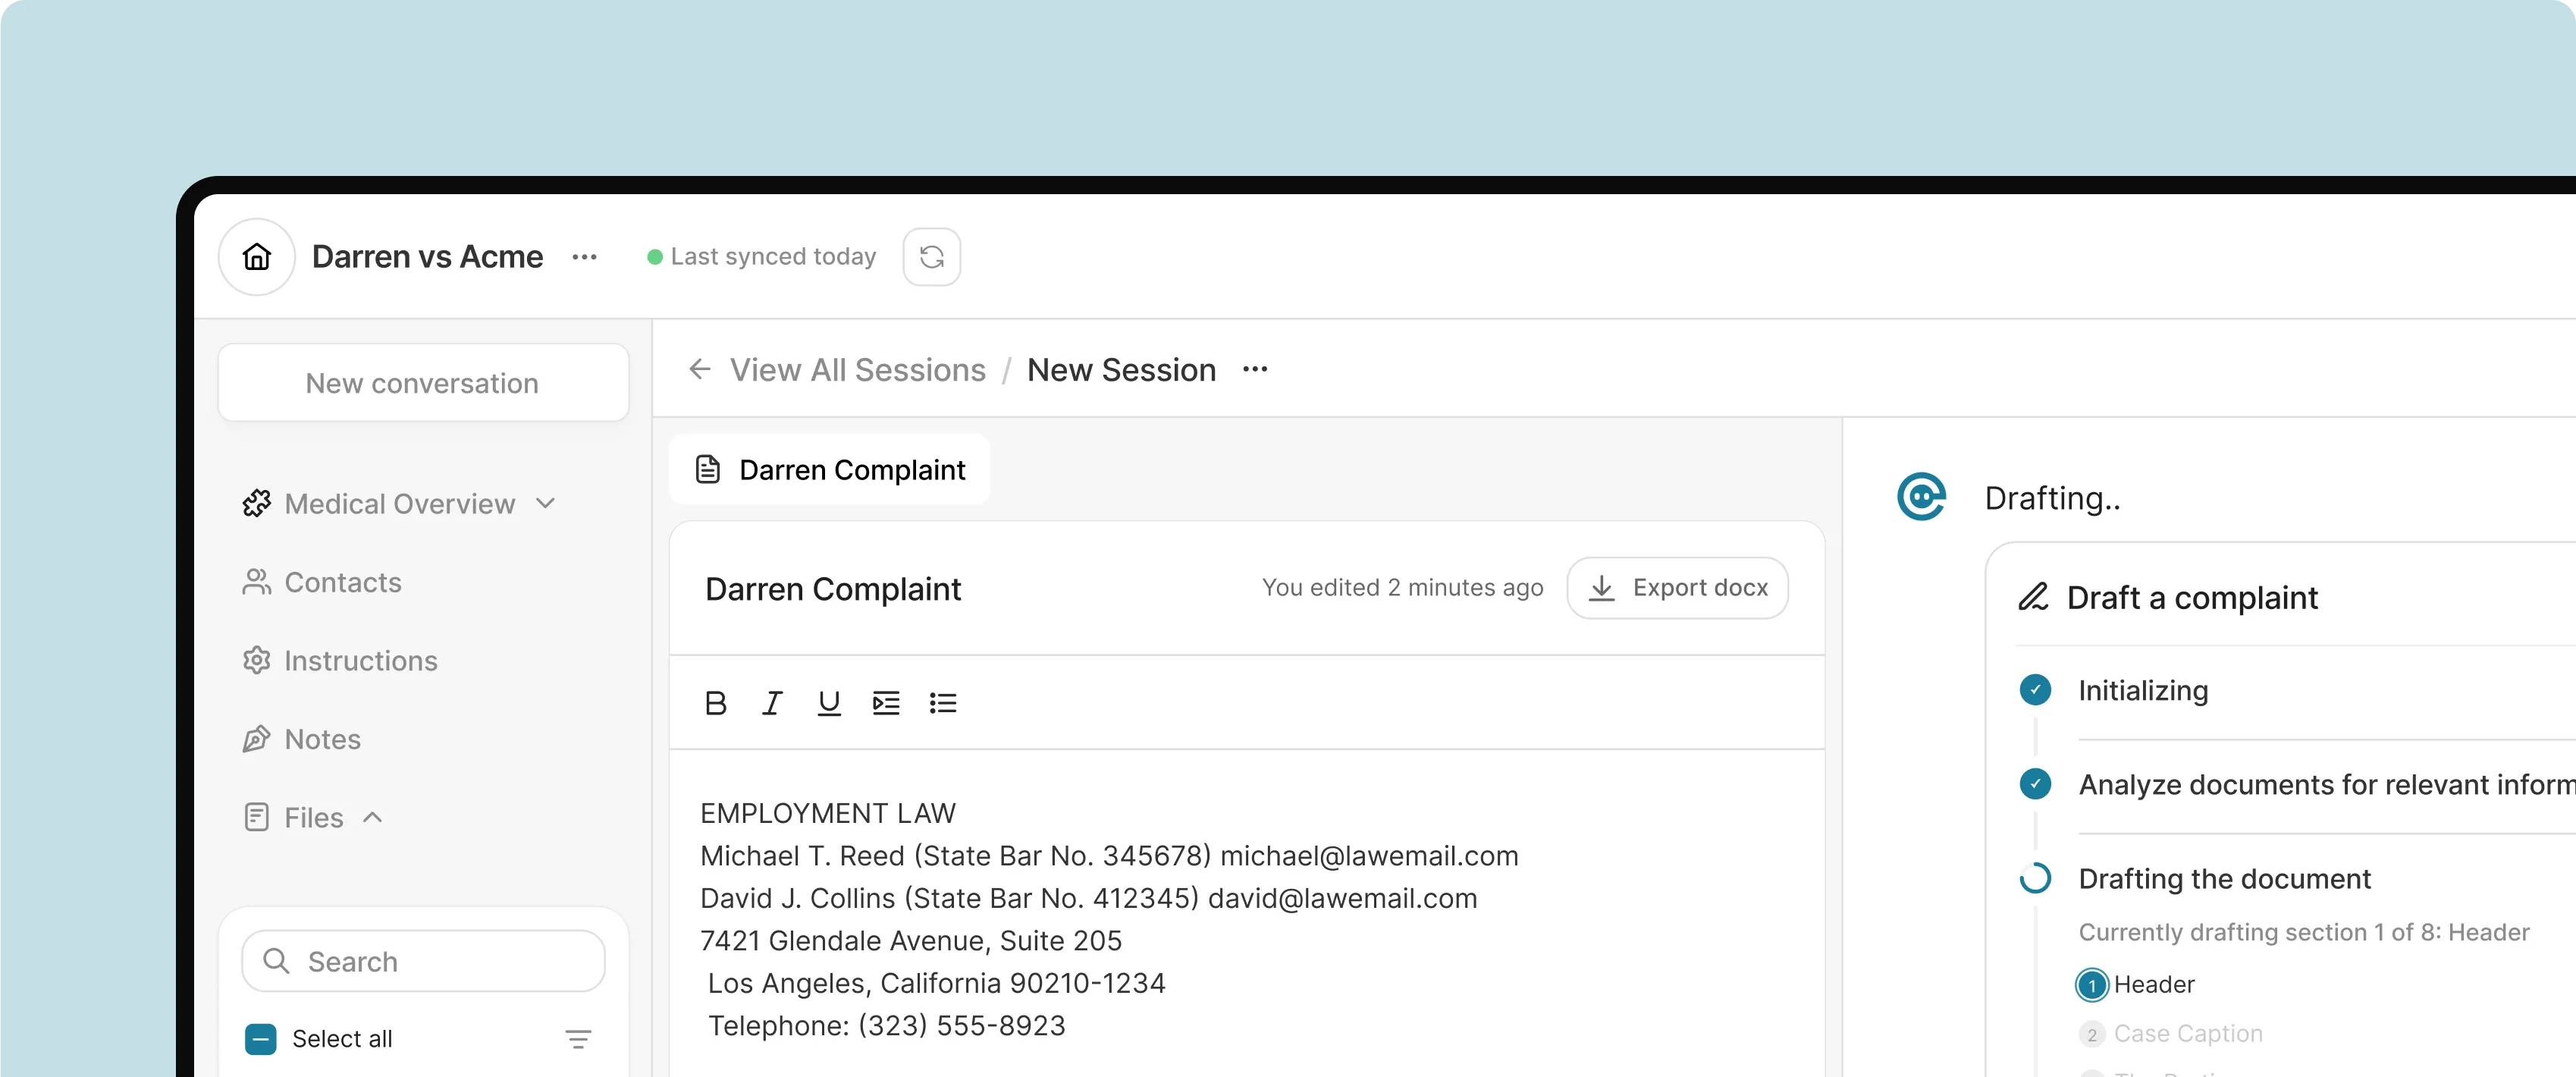
Task: Click the Drafting the document spinner
Action: pyautogui.click(x=2035, y=878)
